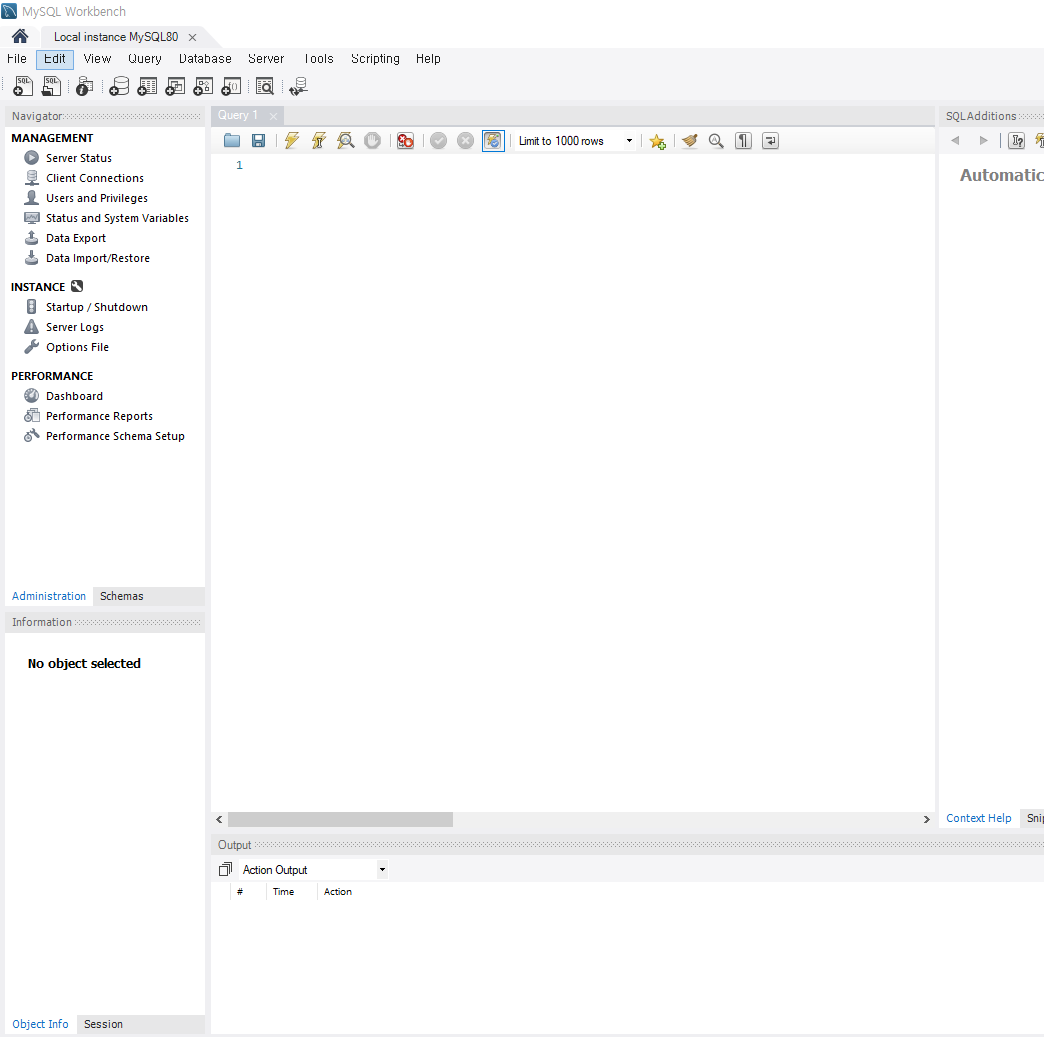Beautify the SQL script broom icon
1044x1037 pixels.
690,141
